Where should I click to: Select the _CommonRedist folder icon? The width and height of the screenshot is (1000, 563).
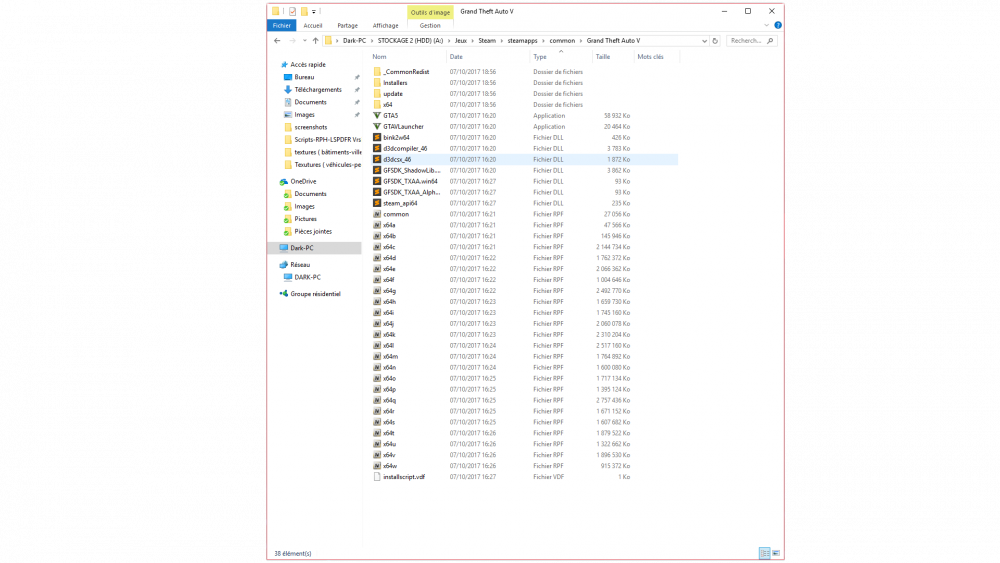(x=377, y=72)
